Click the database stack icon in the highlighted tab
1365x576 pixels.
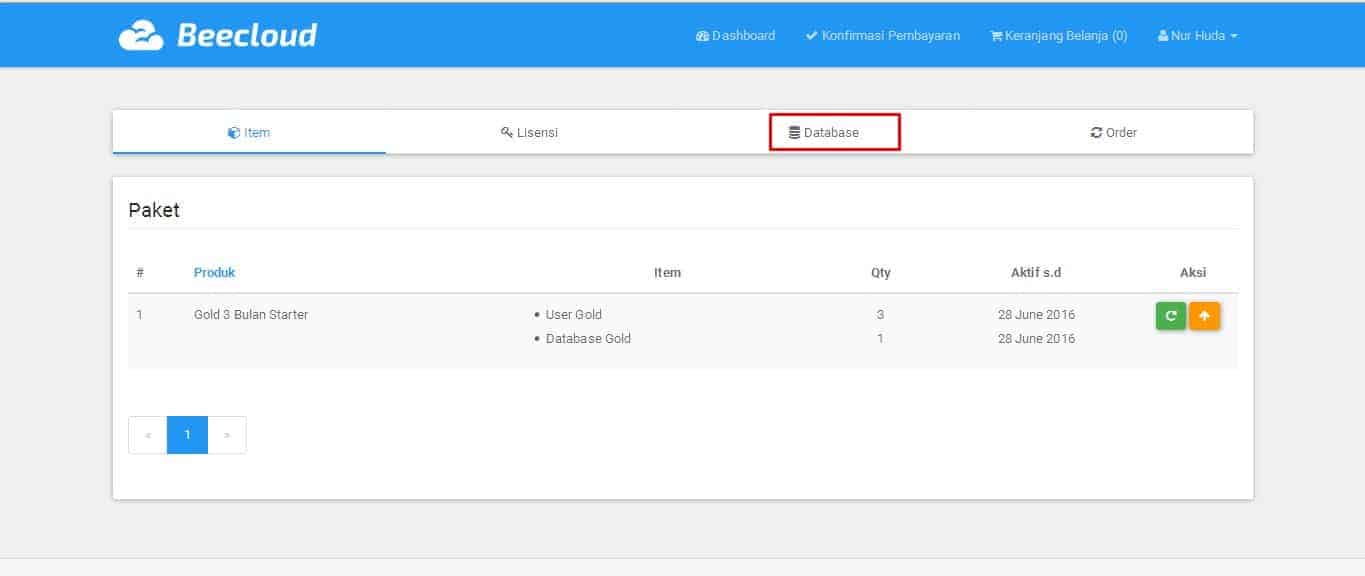(793, 131)
